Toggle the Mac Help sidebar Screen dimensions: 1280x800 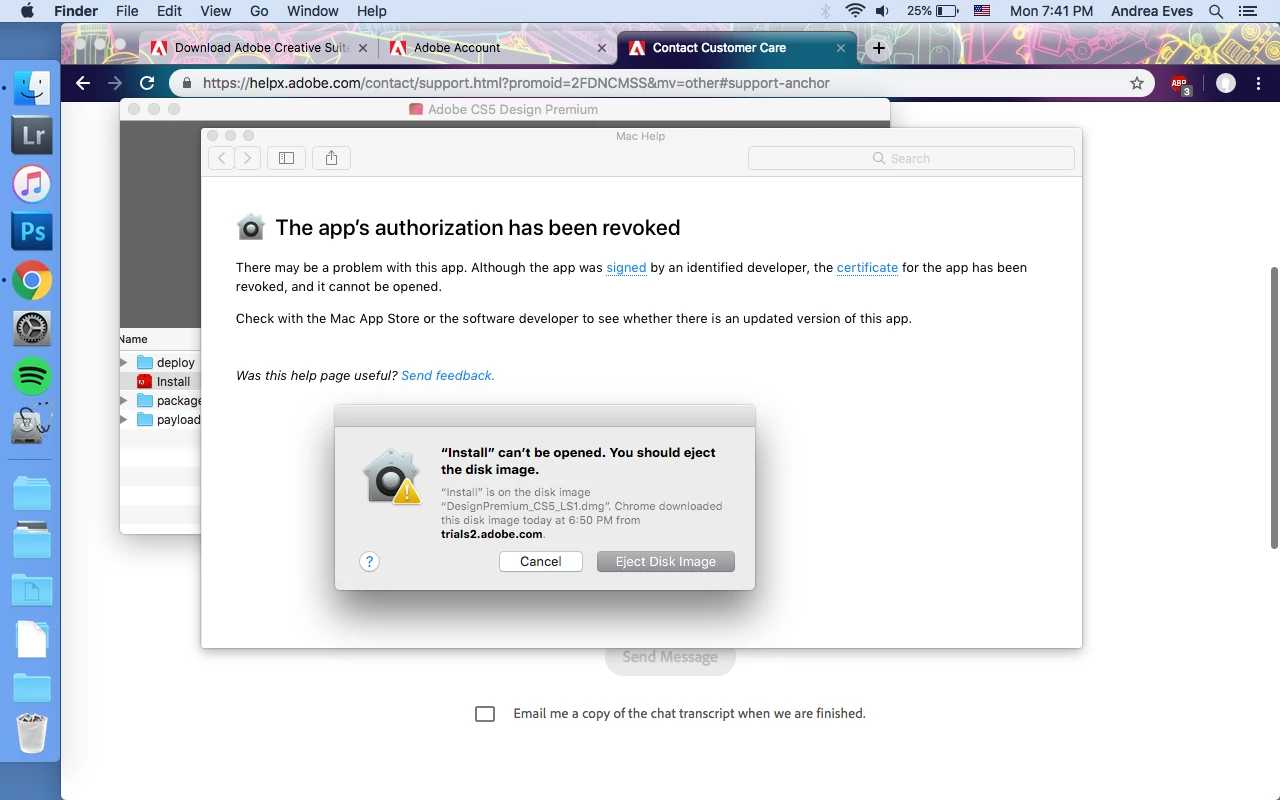pos(286,158)
